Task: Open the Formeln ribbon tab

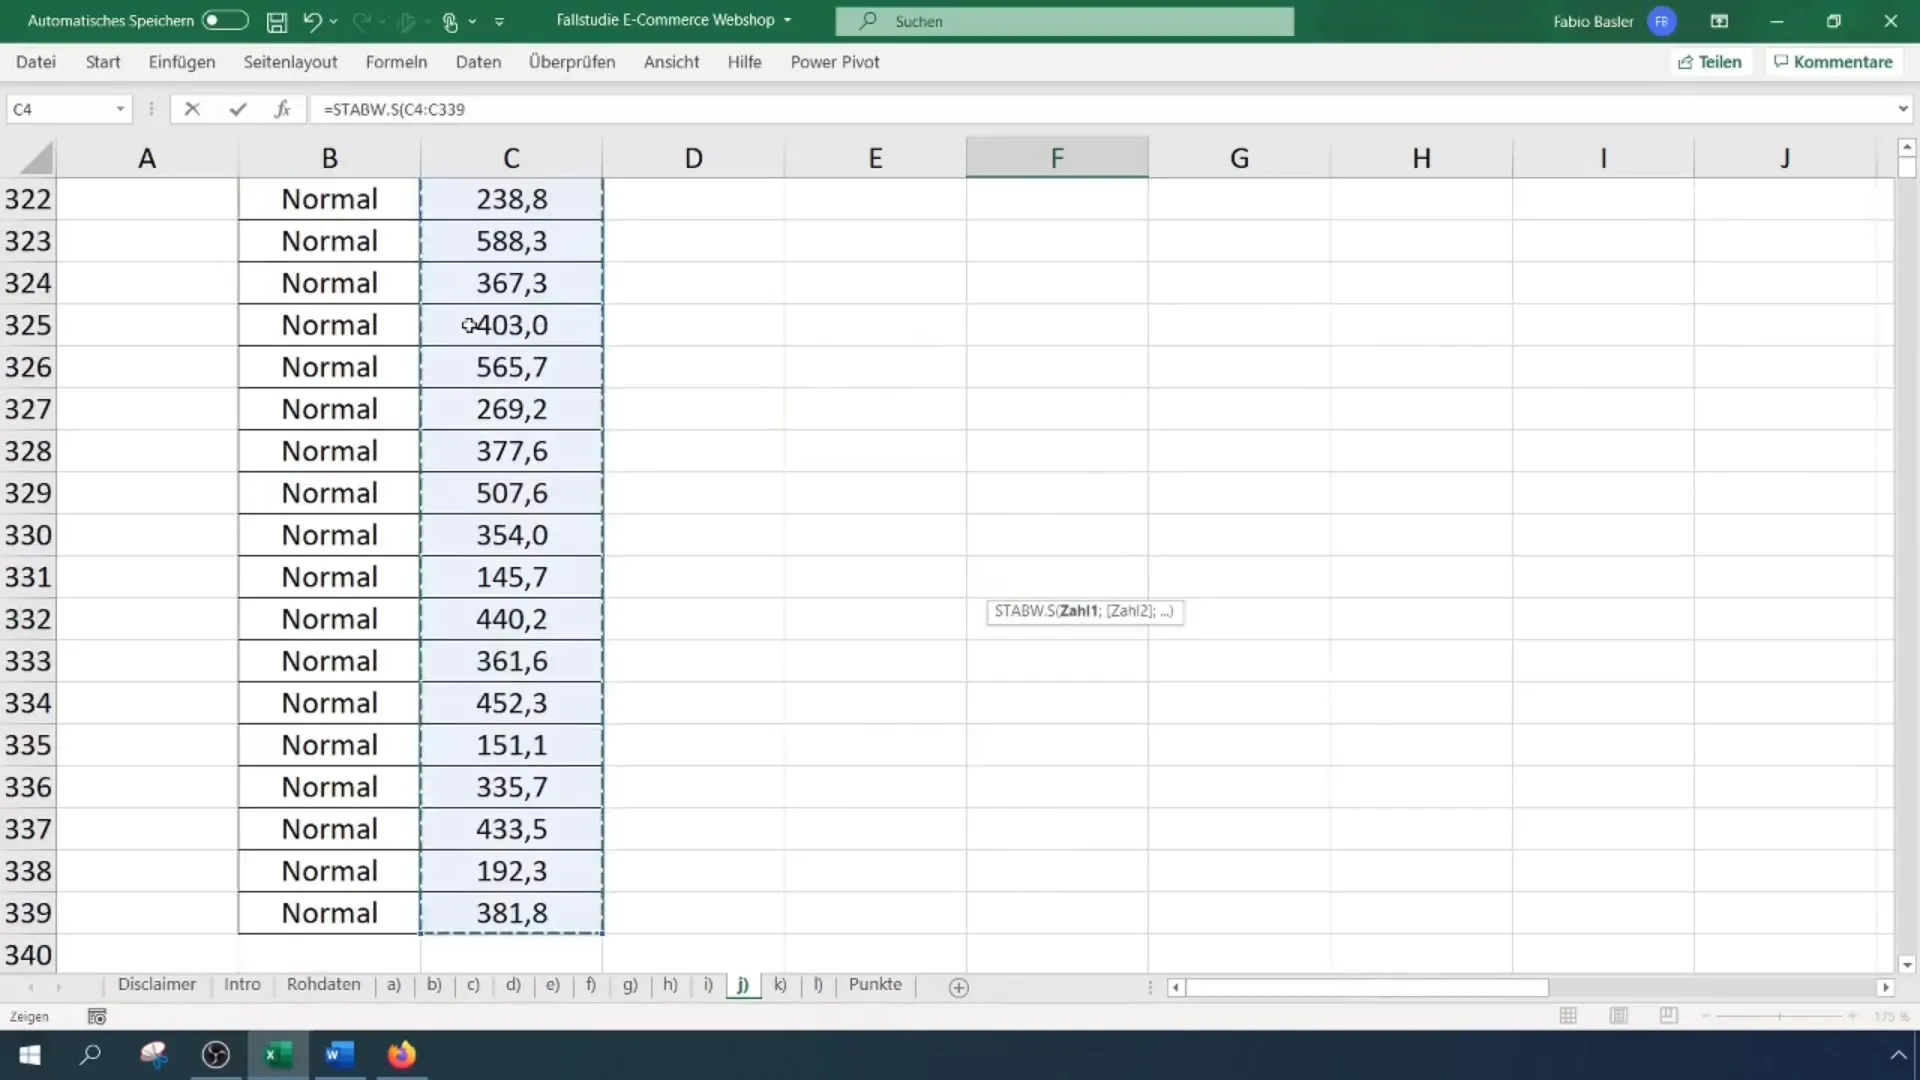Action: point(396,62)
